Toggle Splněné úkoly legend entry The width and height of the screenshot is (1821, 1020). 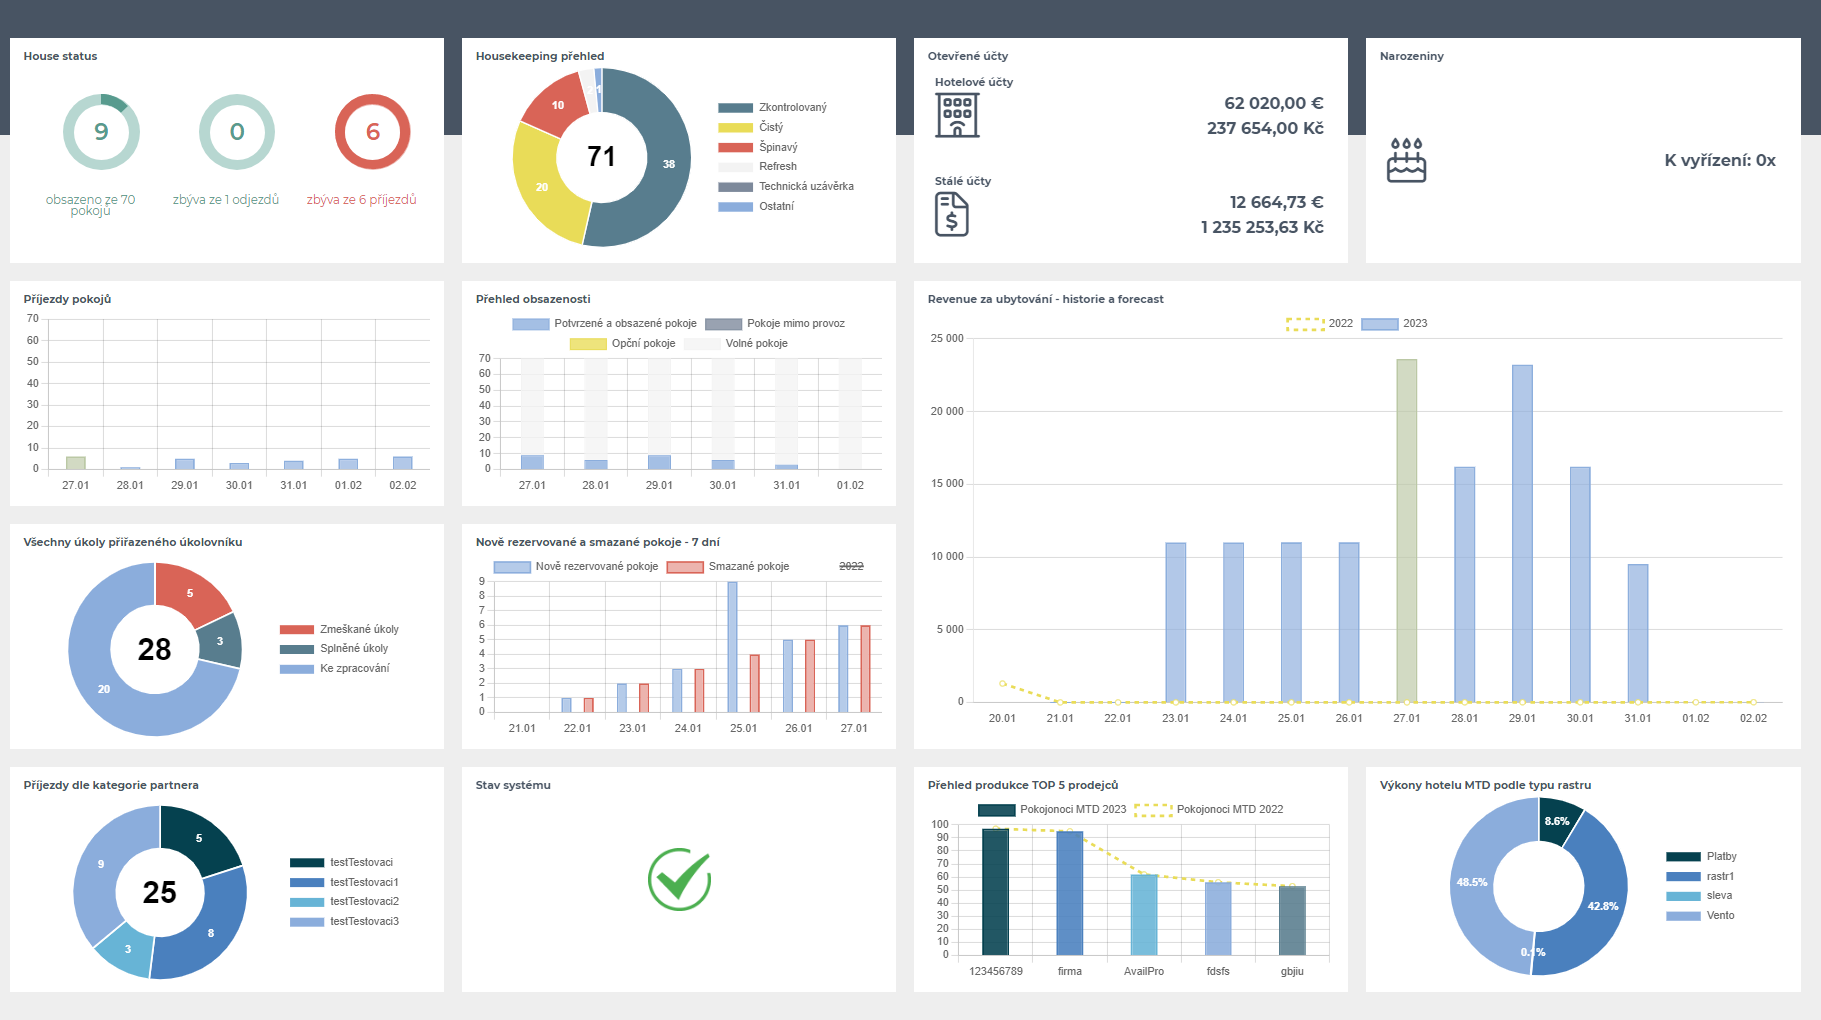(334, 648)
